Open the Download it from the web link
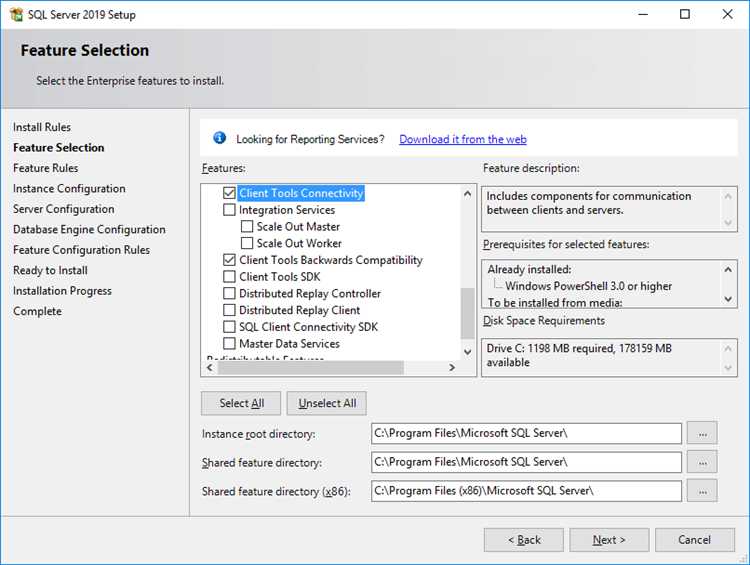The image size is (750, 565). click(x=463, y=139)
